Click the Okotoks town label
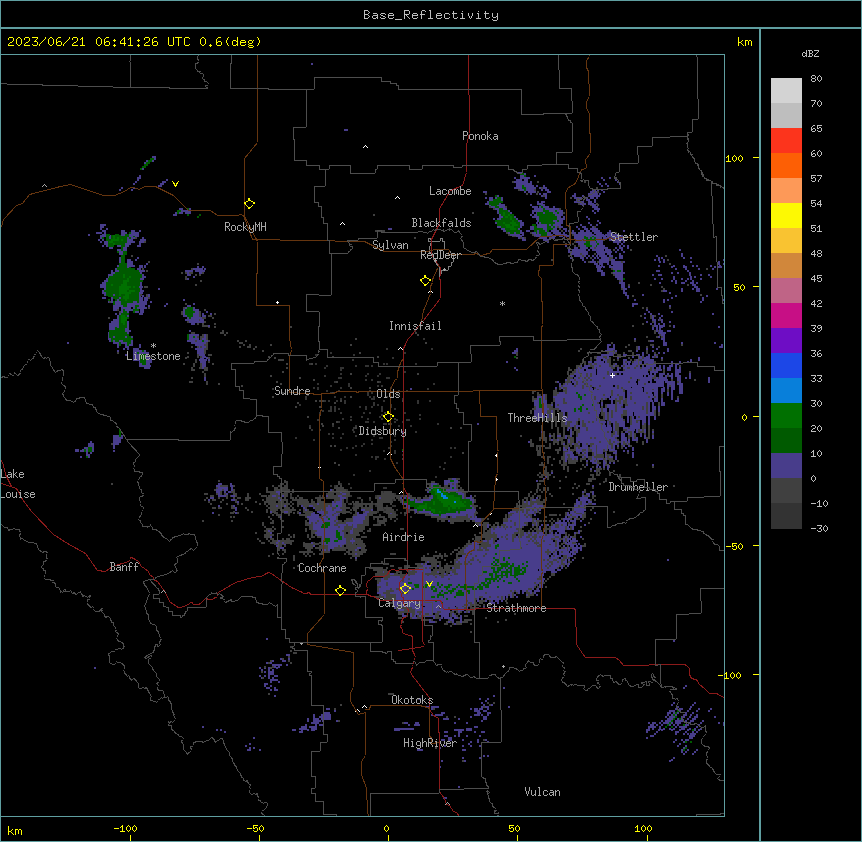Image resolution: width=862 pixels, height=842 pixels. [x=412, y=700]
